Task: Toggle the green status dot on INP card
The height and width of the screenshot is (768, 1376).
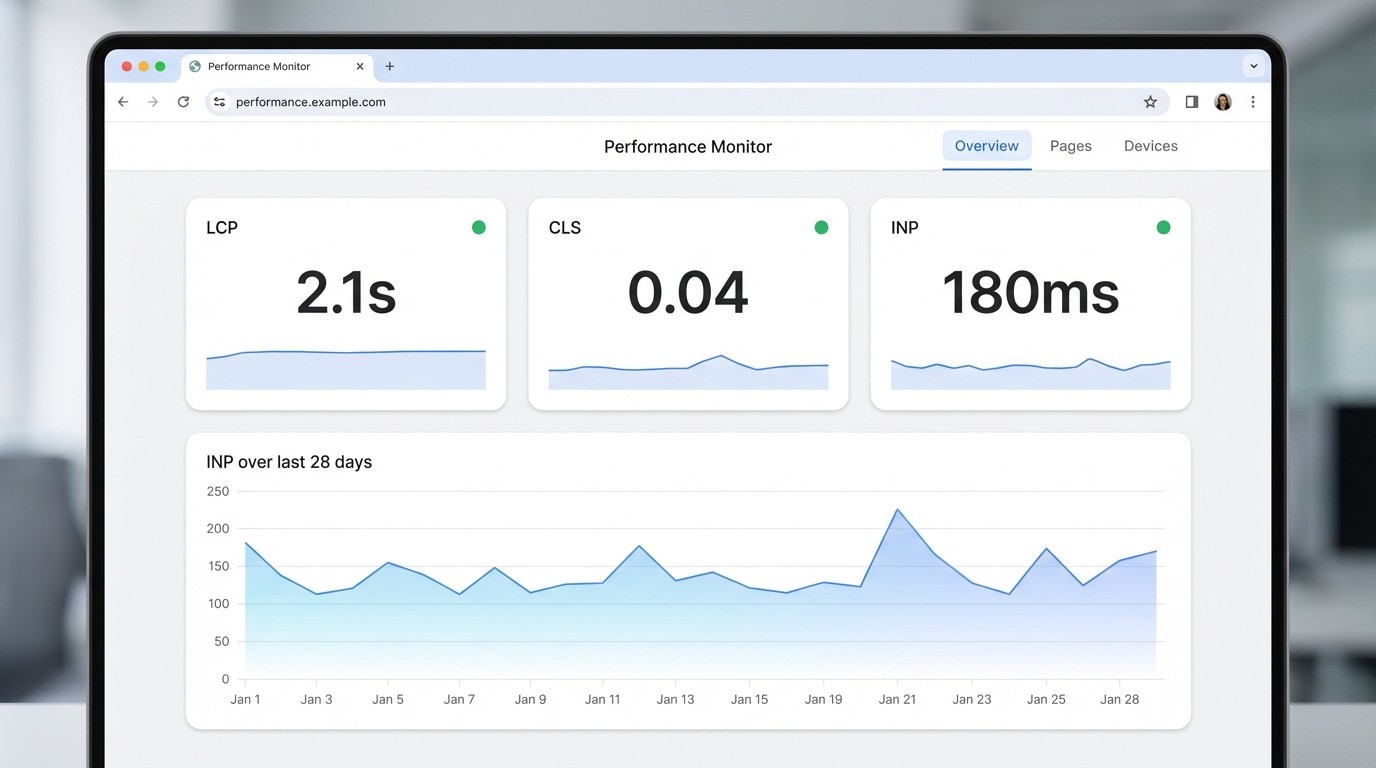Action: 1163,227
